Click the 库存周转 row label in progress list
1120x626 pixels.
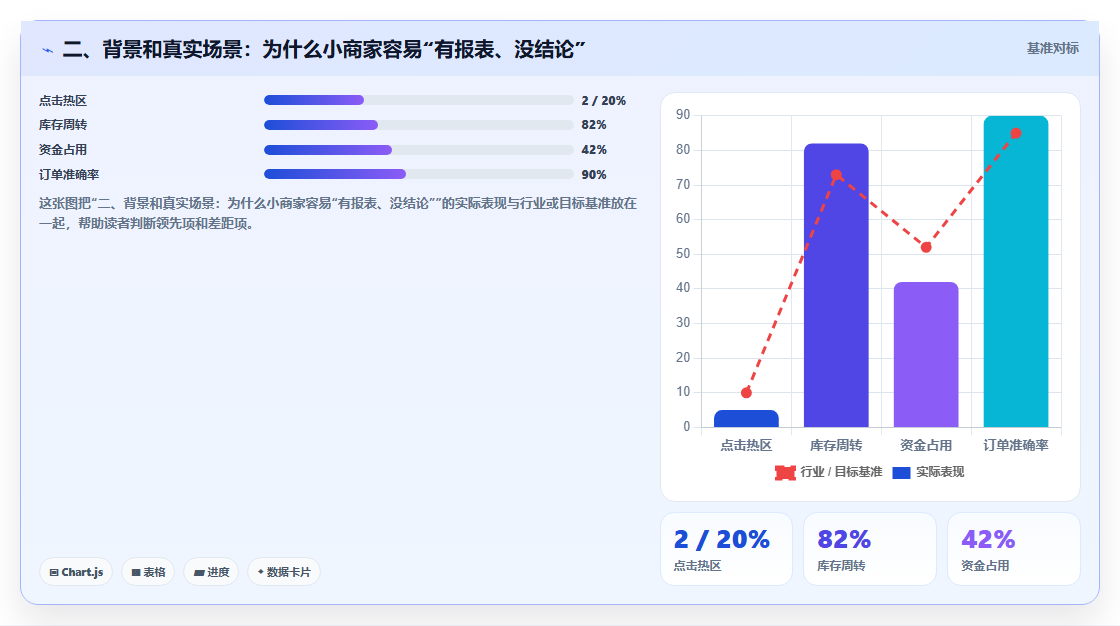pyautogui.click(x=63, y=125)
